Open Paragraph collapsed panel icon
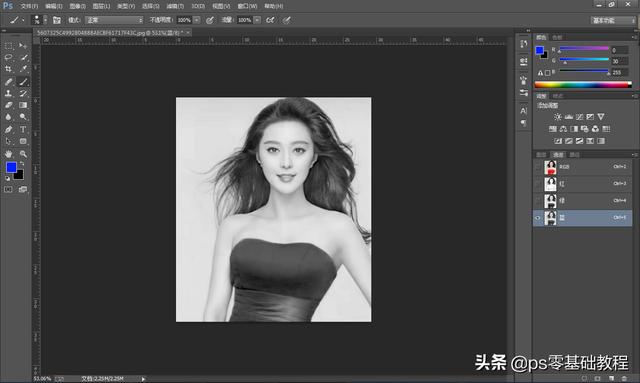Image resolution: width=640 pixels, height=383 pixels. [x=524, y=122]
